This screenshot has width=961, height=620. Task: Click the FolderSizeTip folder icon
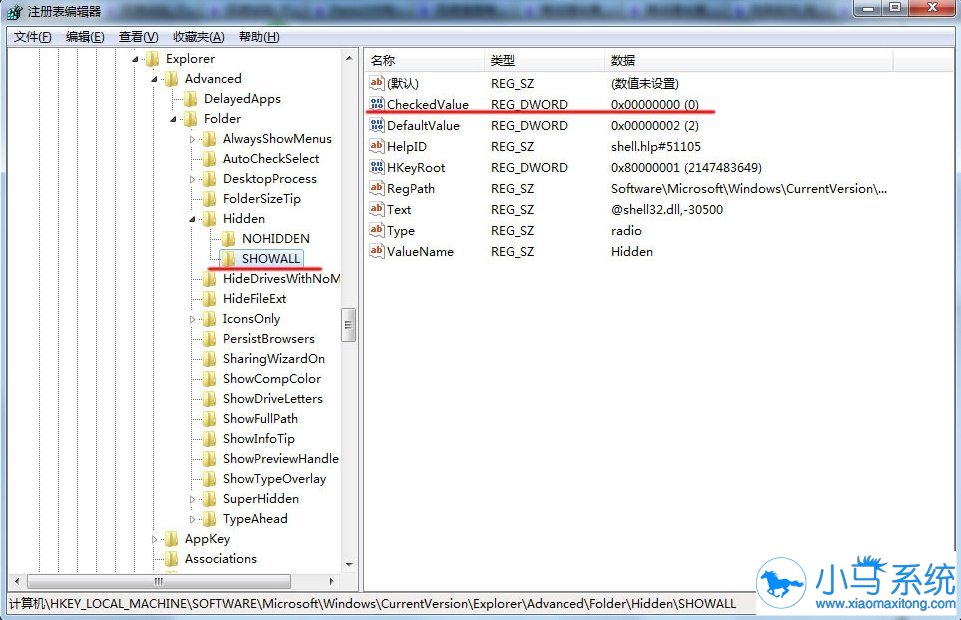[210, 198]
